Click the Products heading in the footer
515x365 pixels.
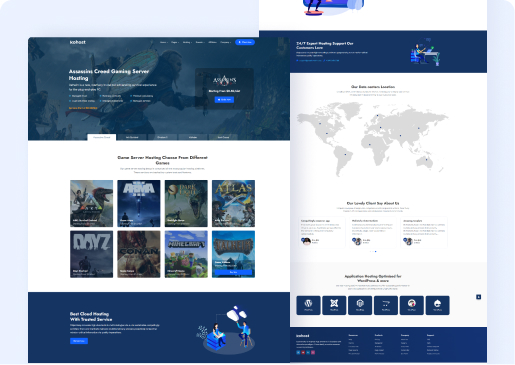click(x=379, y=335)
